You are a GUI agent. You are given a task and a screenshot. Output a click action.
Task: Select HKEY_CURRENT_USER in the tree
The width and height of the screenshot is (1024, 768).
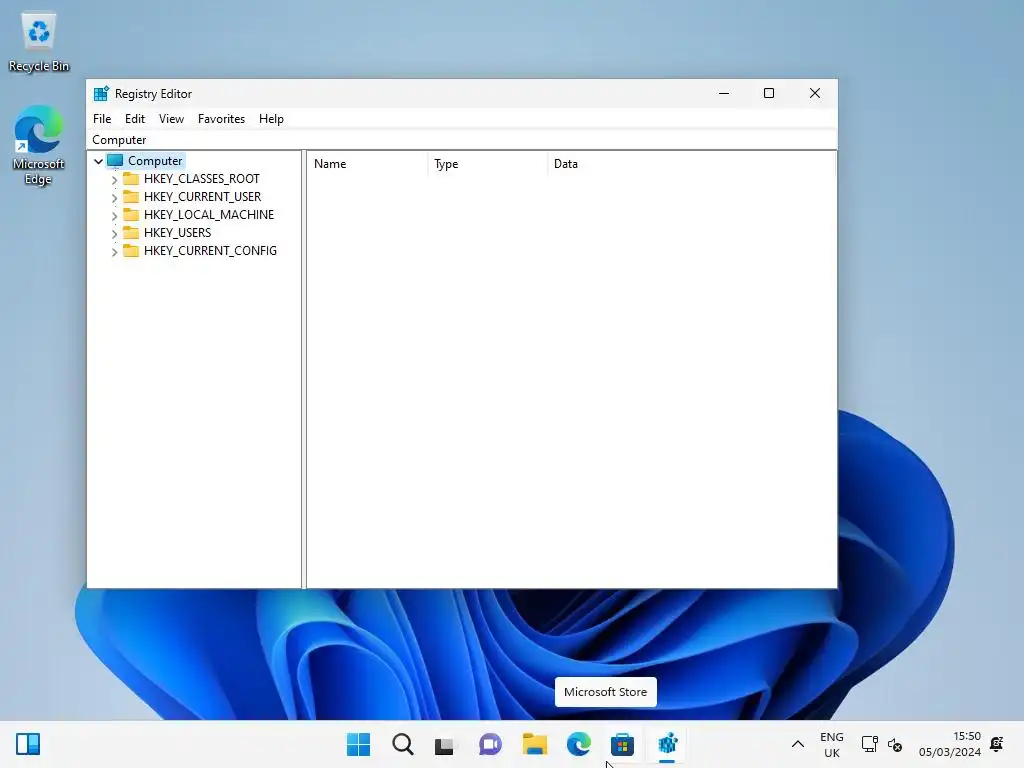pyautogui.click(x=202, y=197)
